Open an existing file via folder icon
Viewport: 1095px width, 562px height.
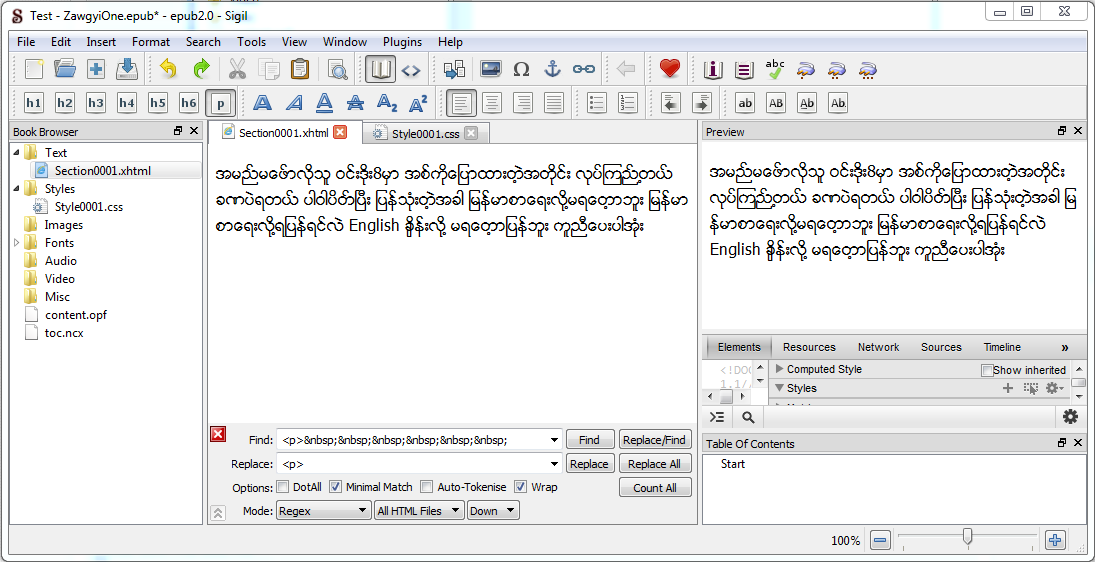tap(65, 69)
